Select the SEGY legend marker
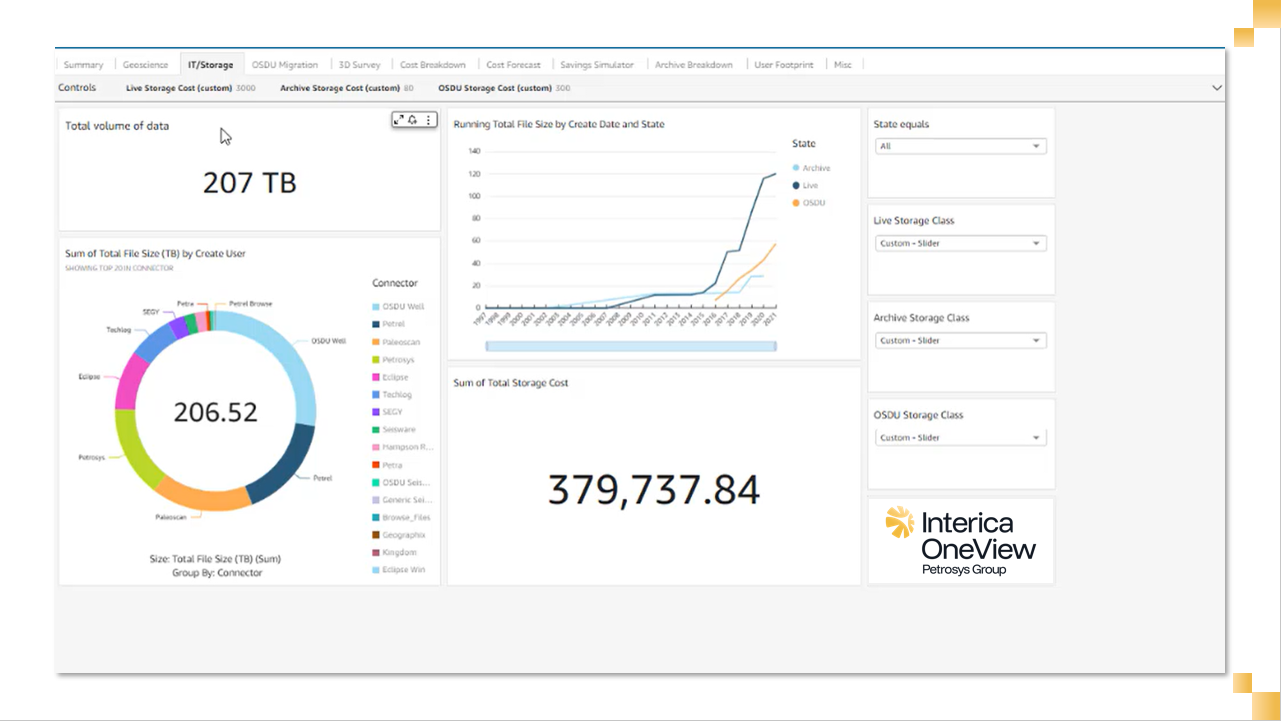 click(x=375, y=411)
